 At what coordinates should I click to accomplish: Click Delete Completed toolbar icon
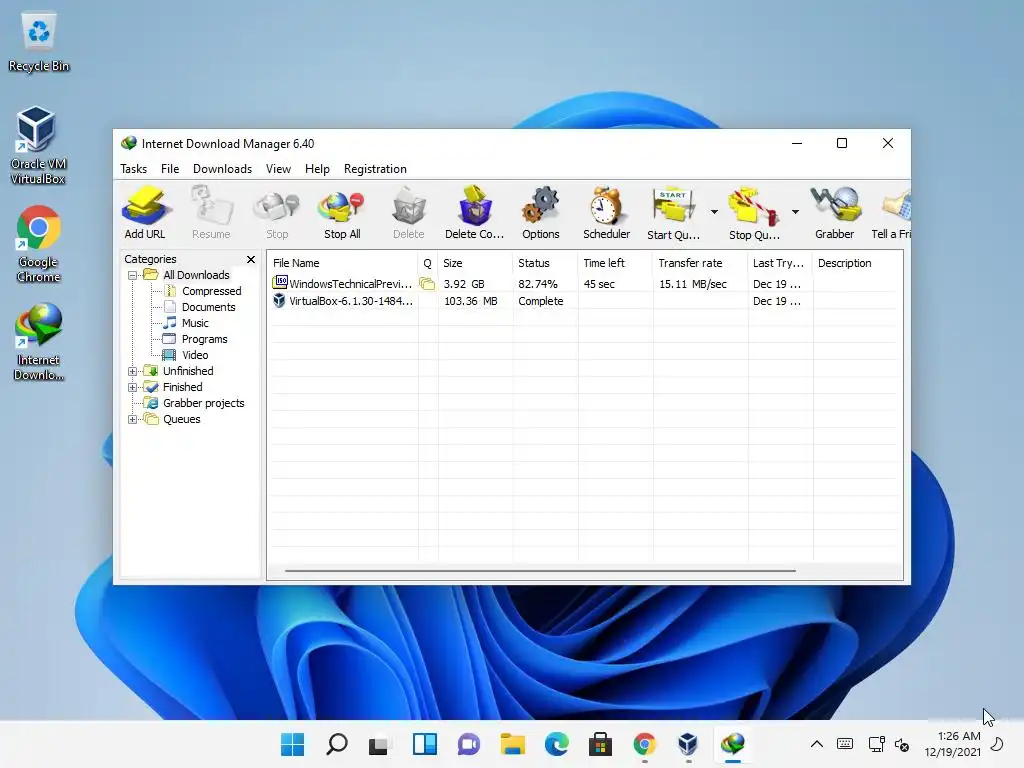click(474, 212)
